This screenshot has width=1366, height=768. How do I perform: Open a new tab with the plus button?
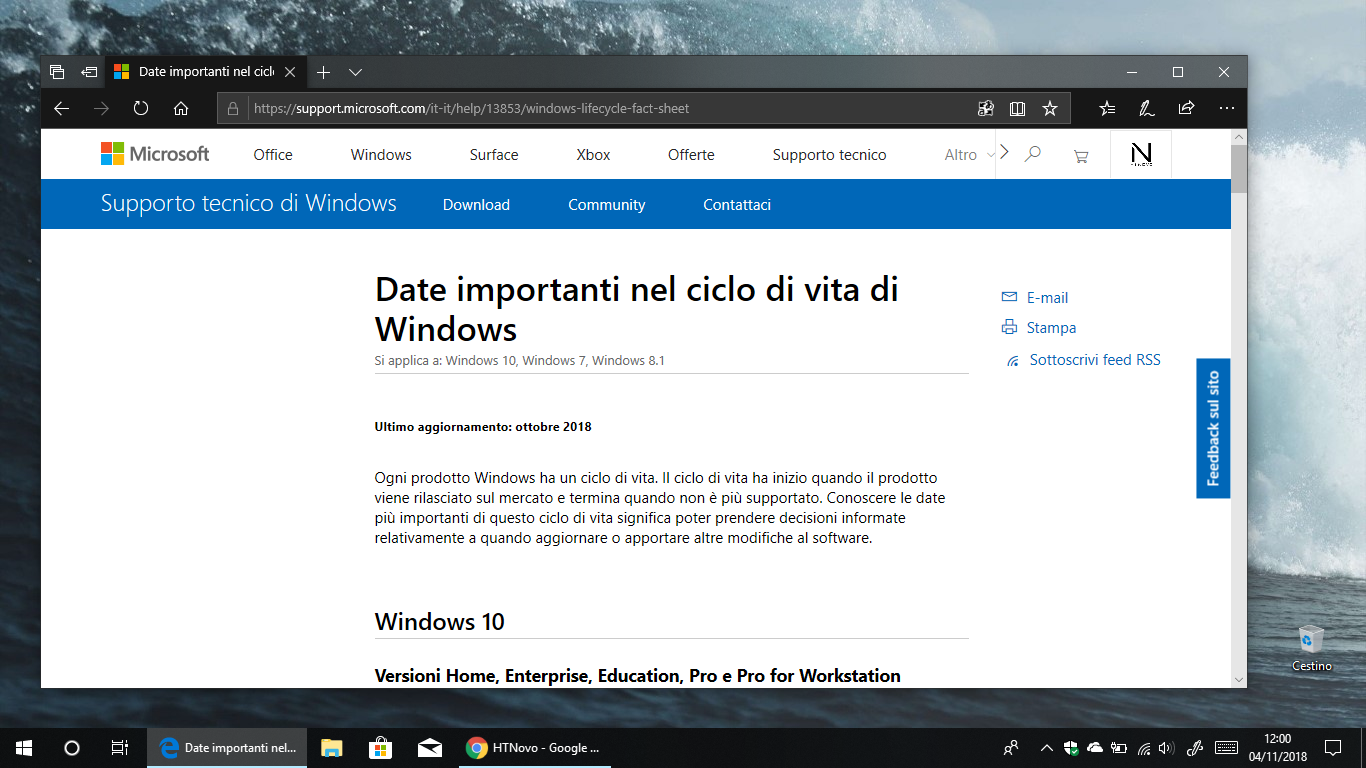[x=323, y=72]
